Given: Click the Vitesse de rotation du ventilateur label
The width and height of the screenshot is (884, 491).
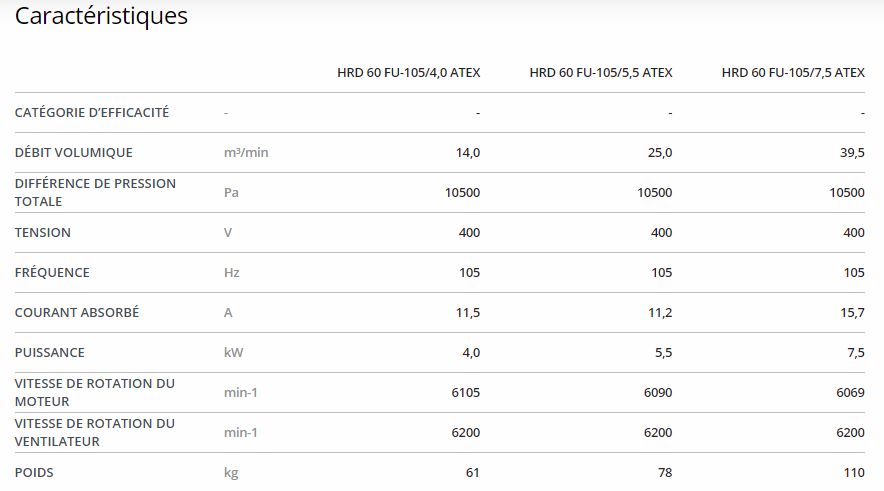Looking at the screenshot, I should point(94,432).
